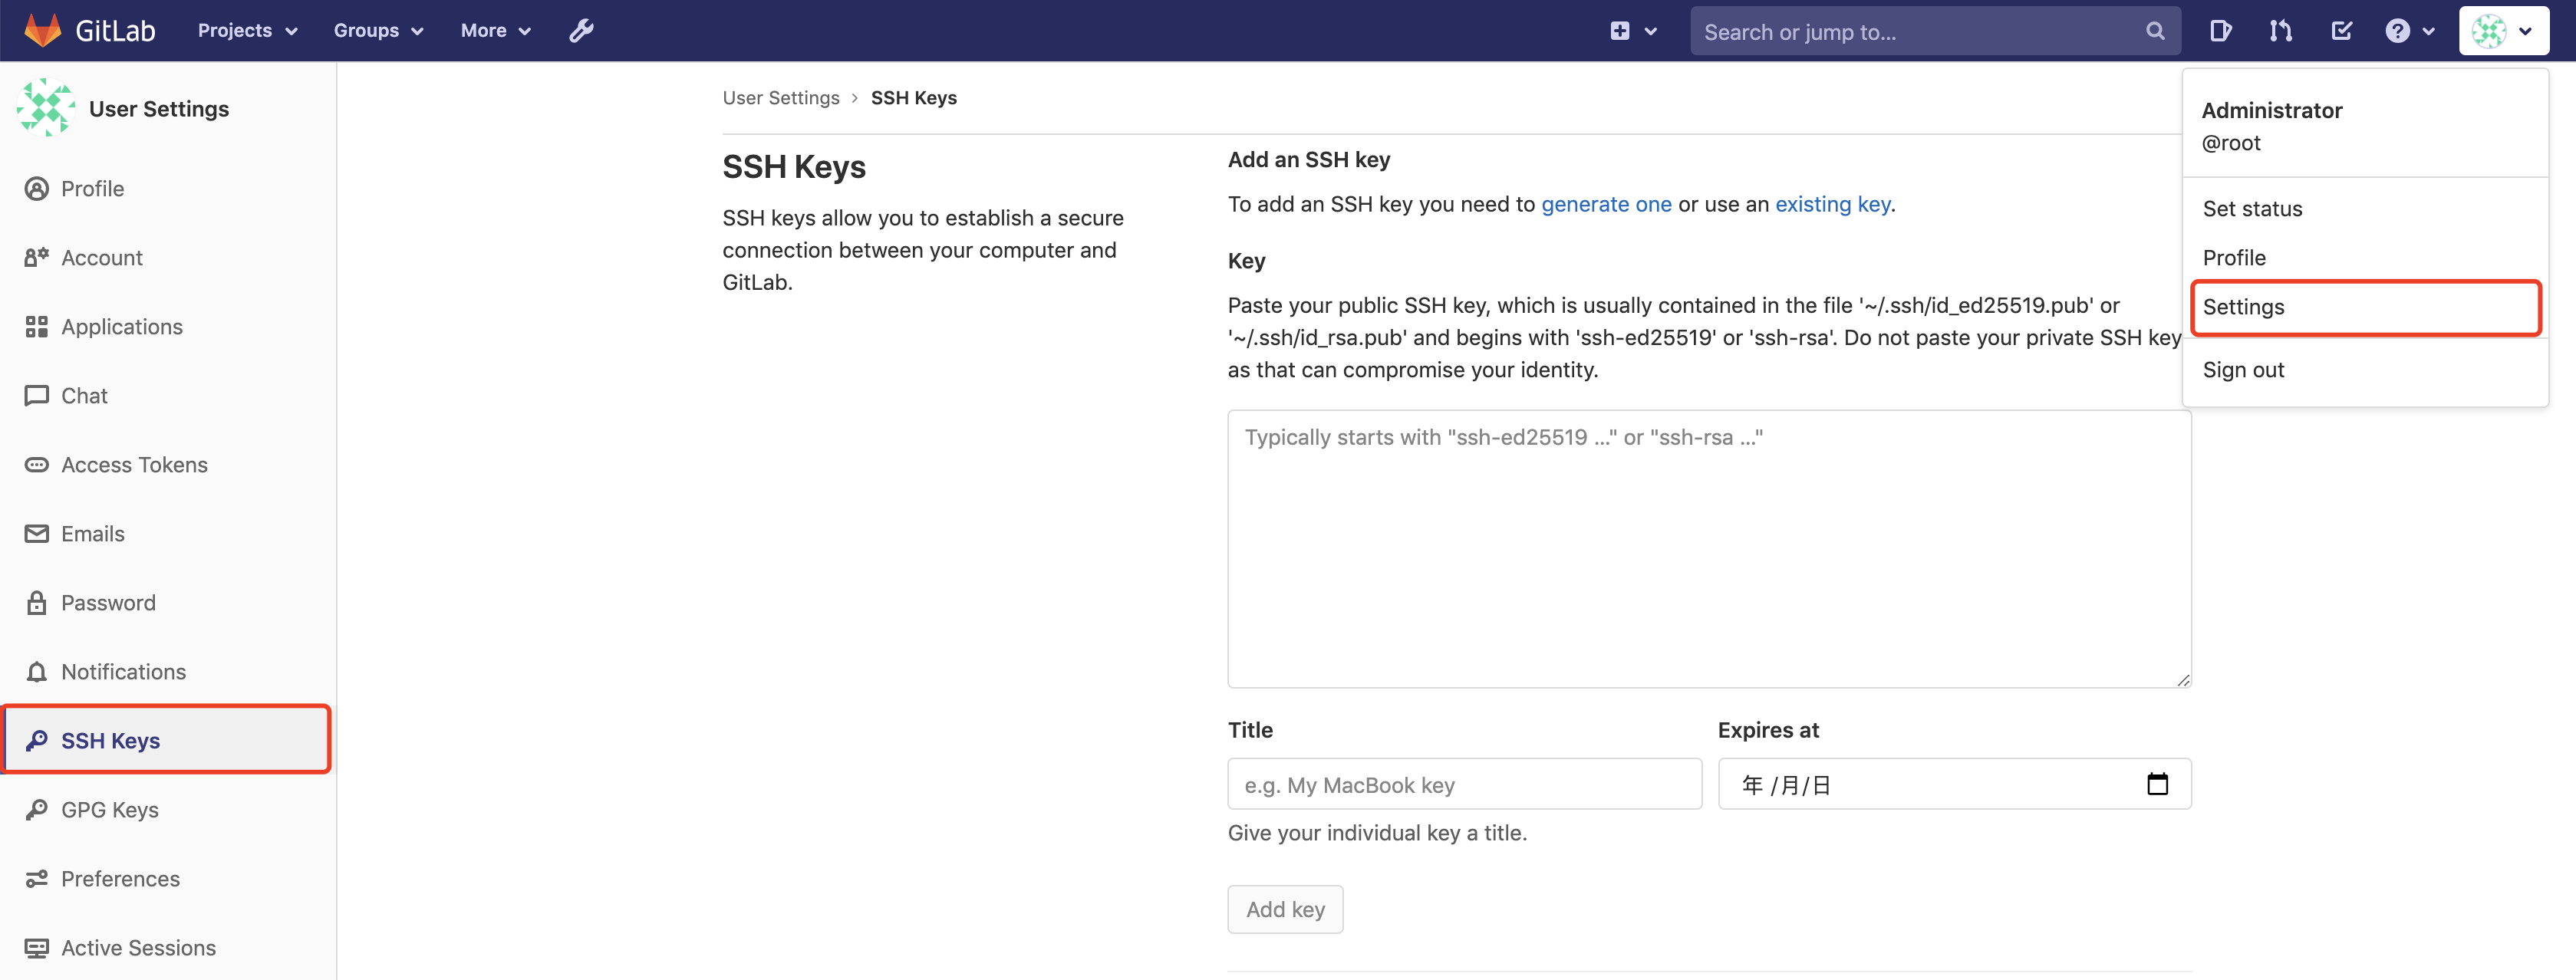Open the existing key link
Screen dimensions: 2576x980
click(x=1832, y=204)
